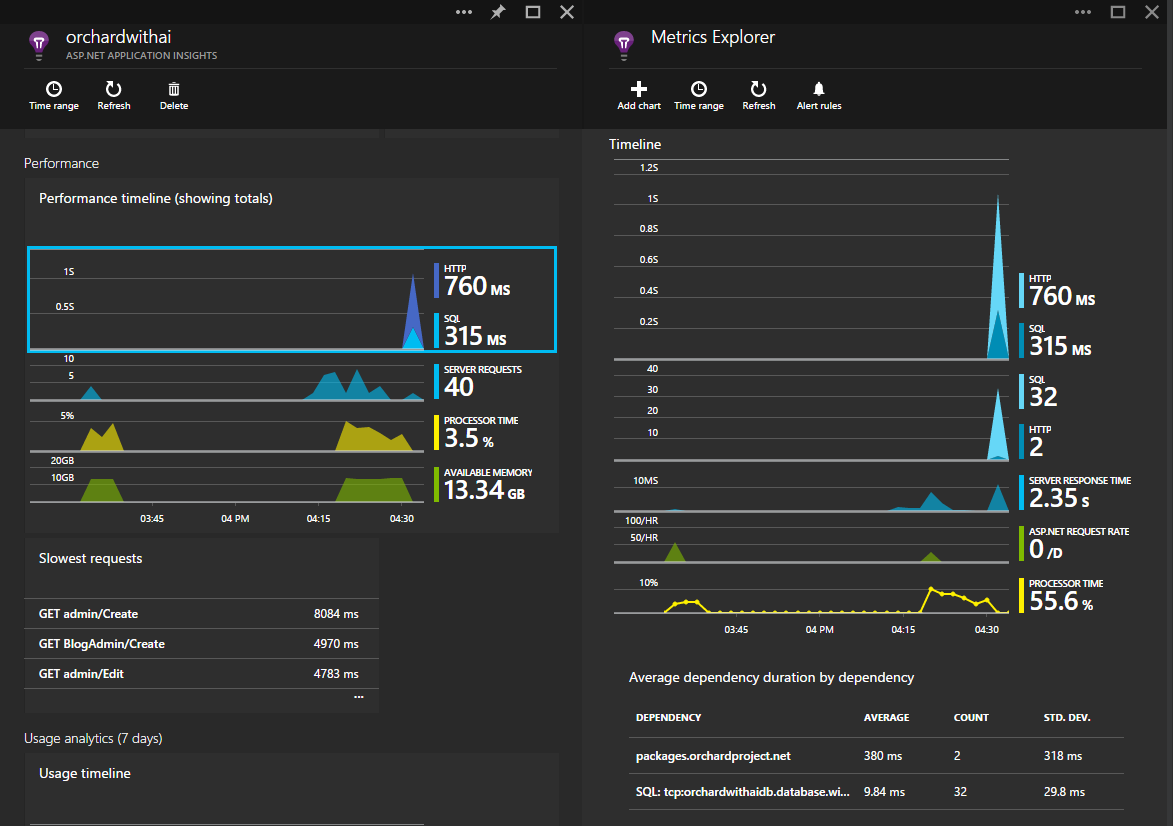Click the 380 ms average cell
The height and width of the screenshot is (826, 1173).
(x=883, y=756)
